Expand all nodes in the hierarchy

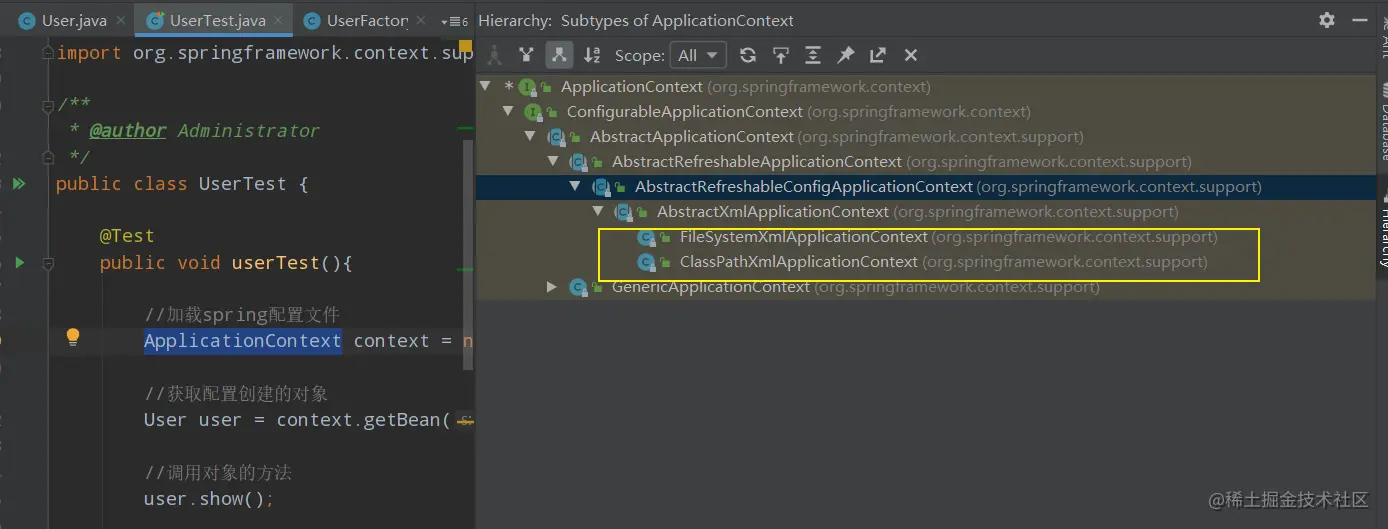(813, 55)
